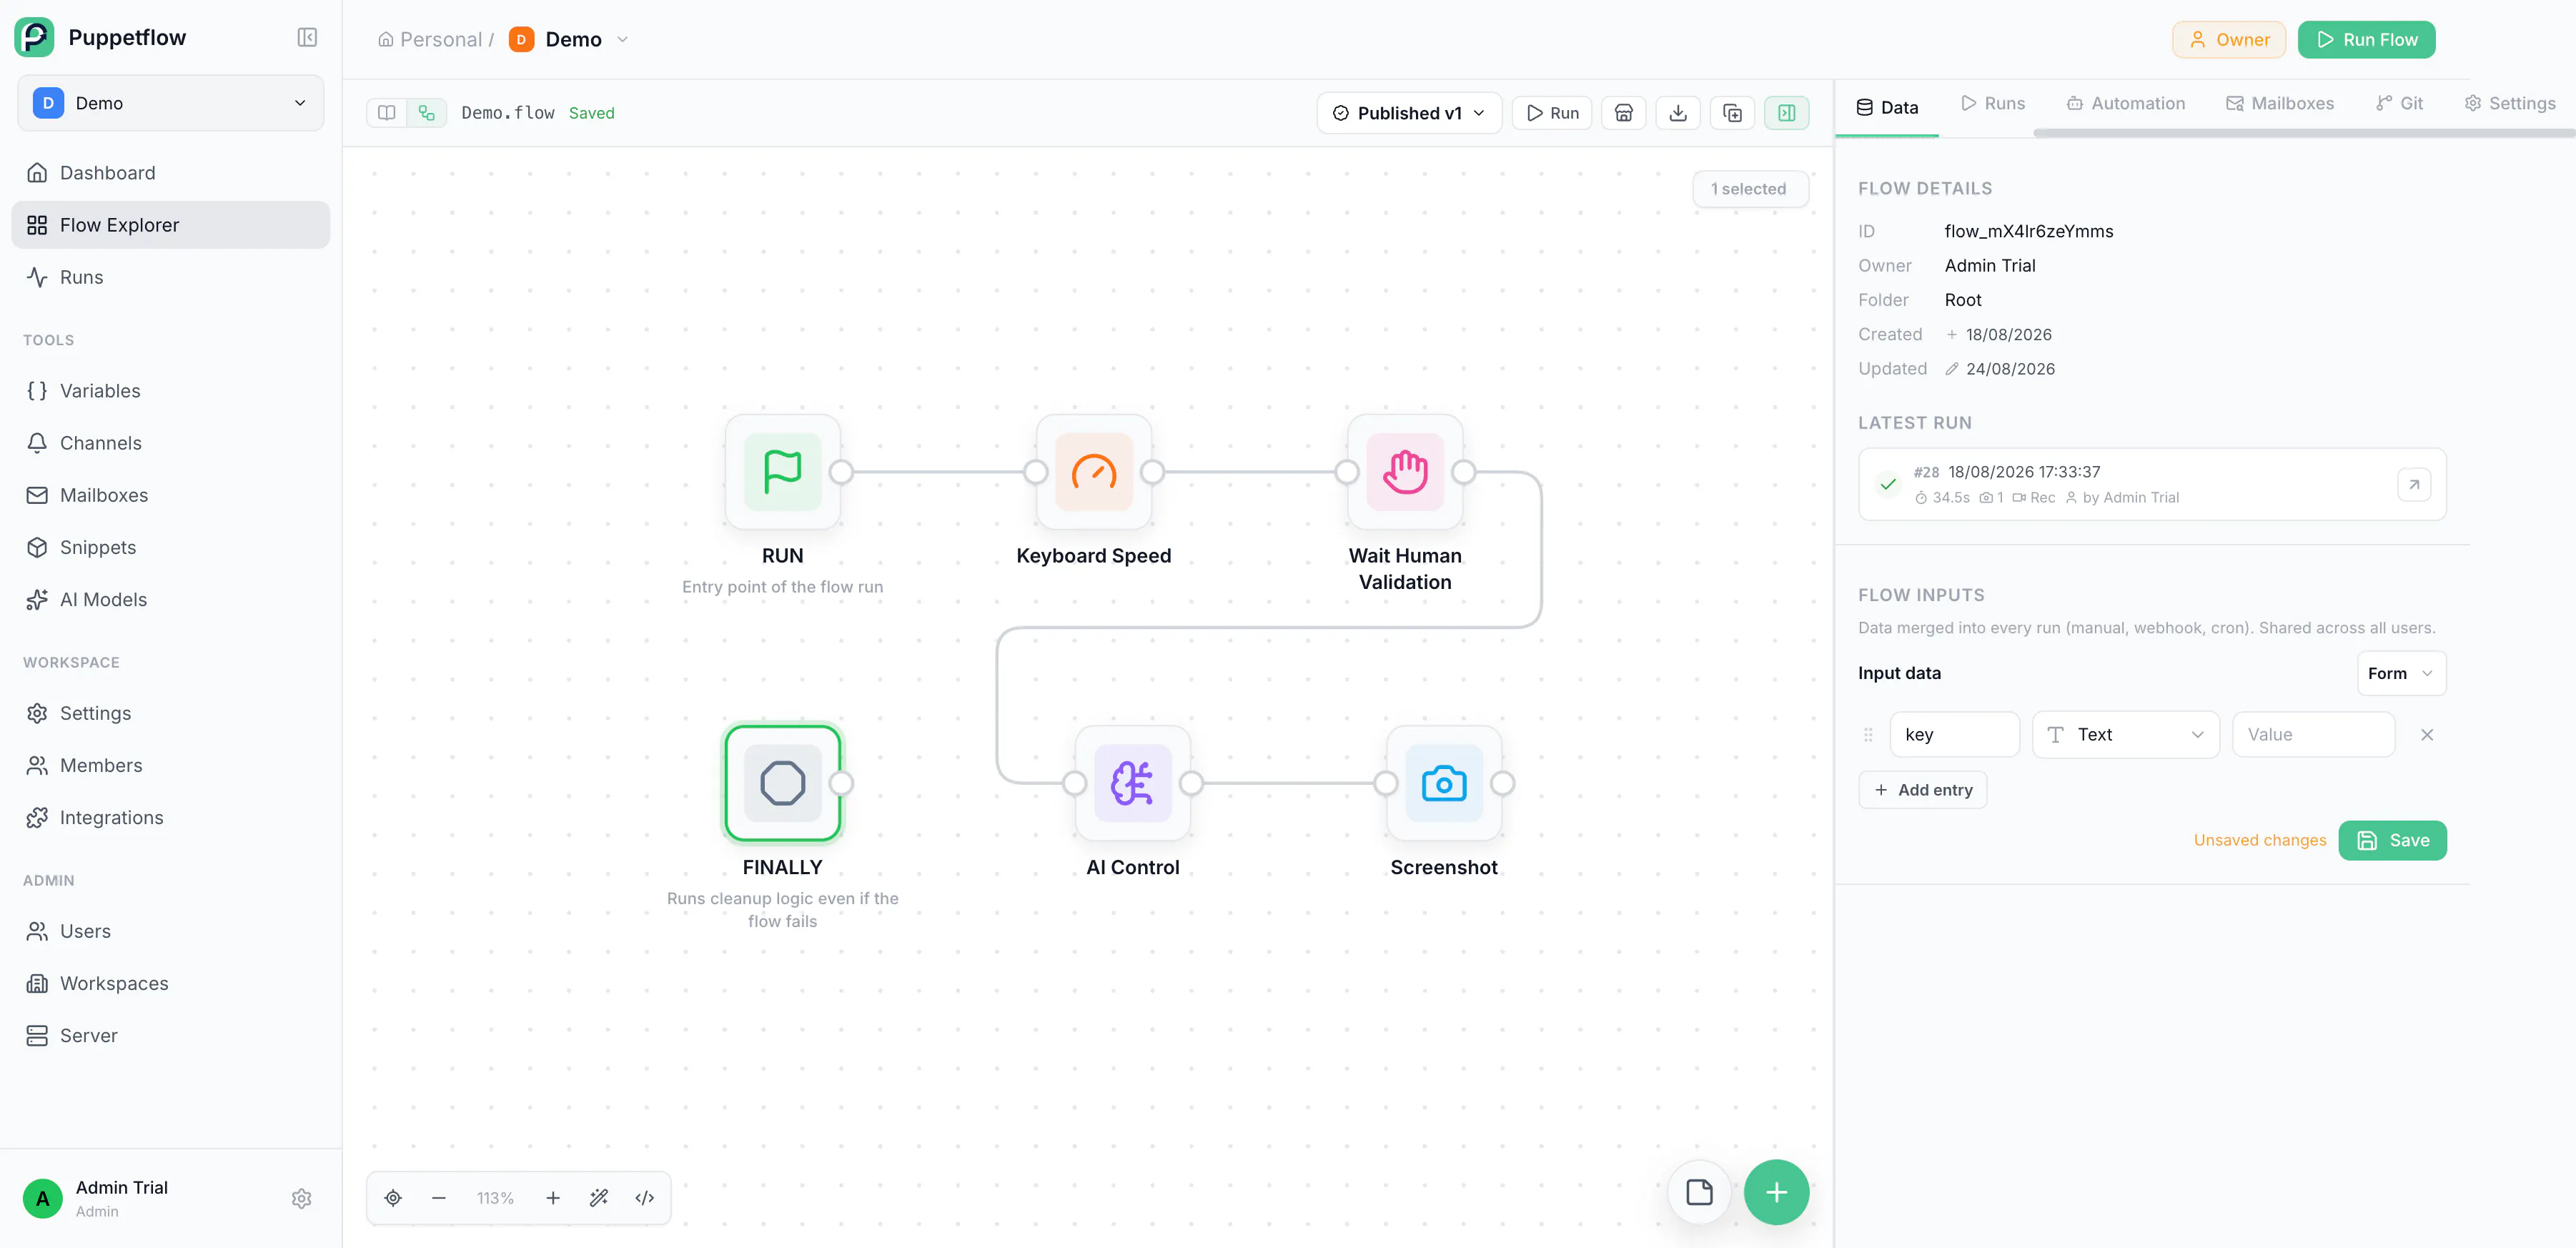Switch to the Runs tab in right panel
The image size is (2576, 1248).
pos(1992,103)
